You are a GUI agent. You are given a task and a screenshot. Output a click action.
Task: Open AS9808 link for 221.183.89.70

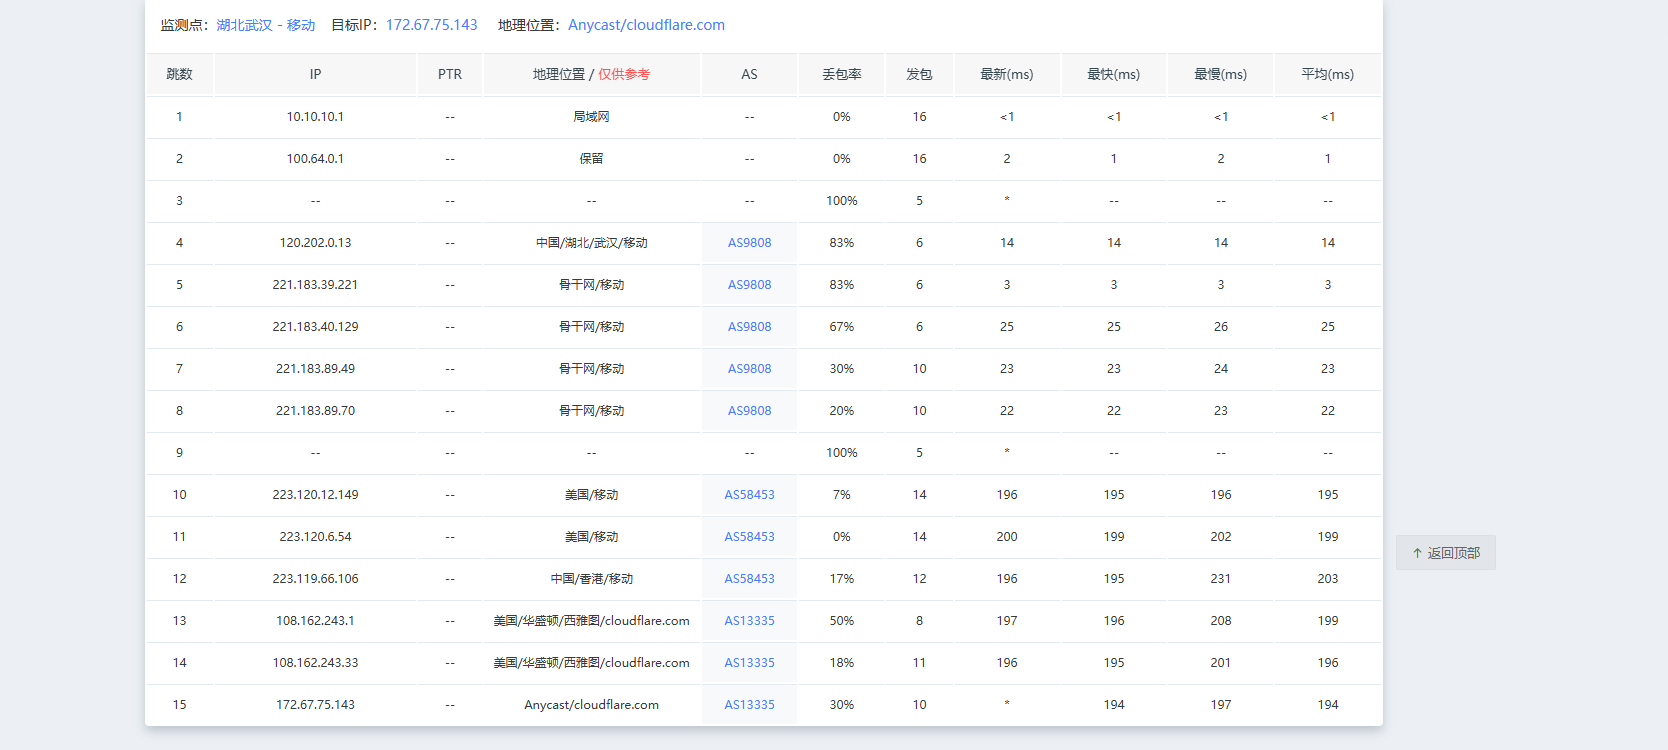(x=750, y=411)
